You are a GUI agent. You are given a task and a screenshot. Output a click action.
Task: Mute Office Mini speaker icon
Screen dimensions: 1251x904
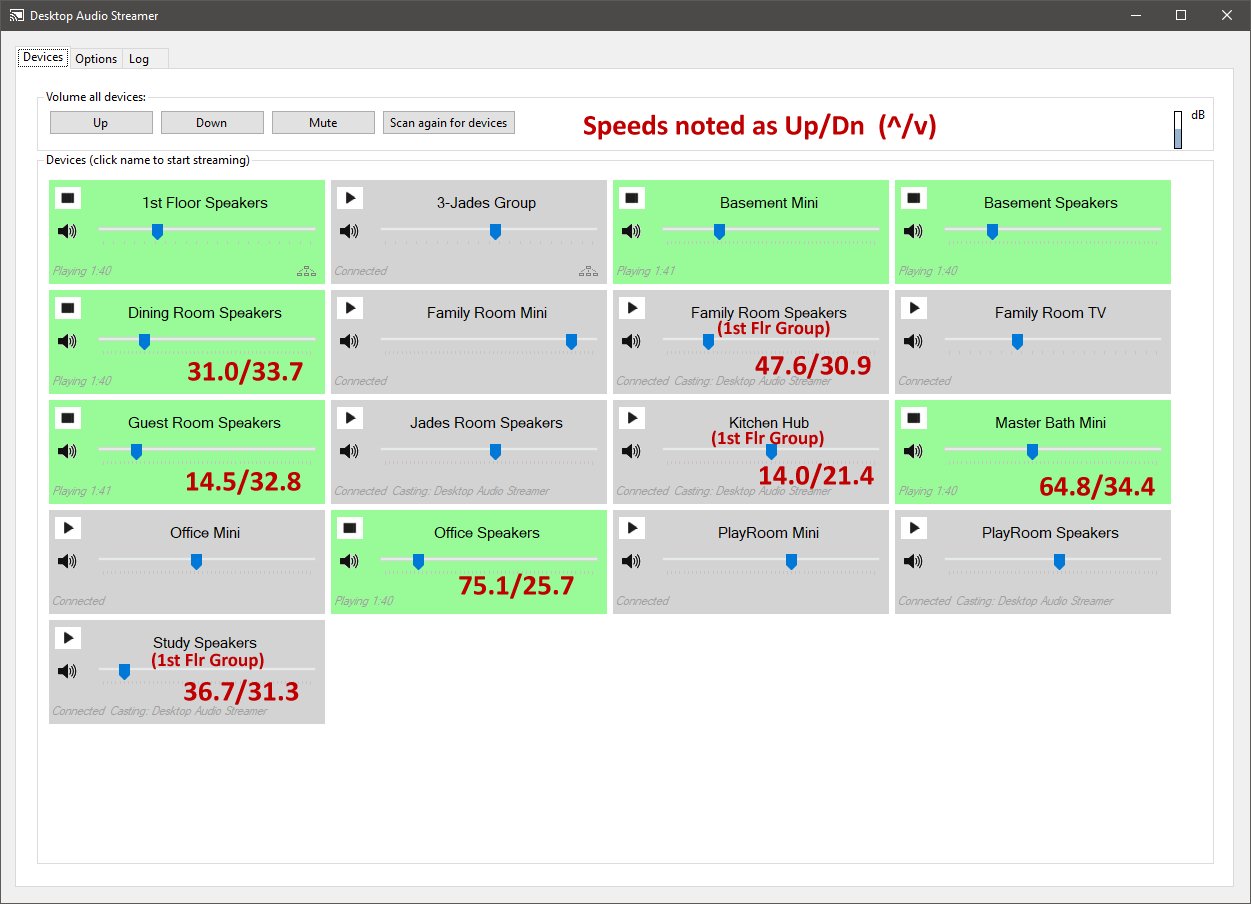click(x=67, y=562)
